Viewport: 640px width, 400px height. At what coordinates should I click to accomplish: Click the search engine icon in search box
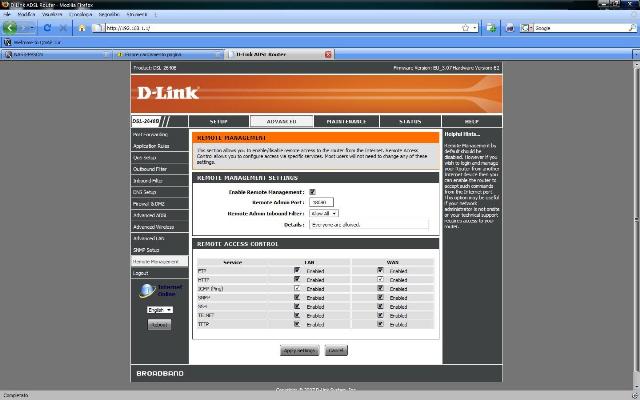pos(524,27)
